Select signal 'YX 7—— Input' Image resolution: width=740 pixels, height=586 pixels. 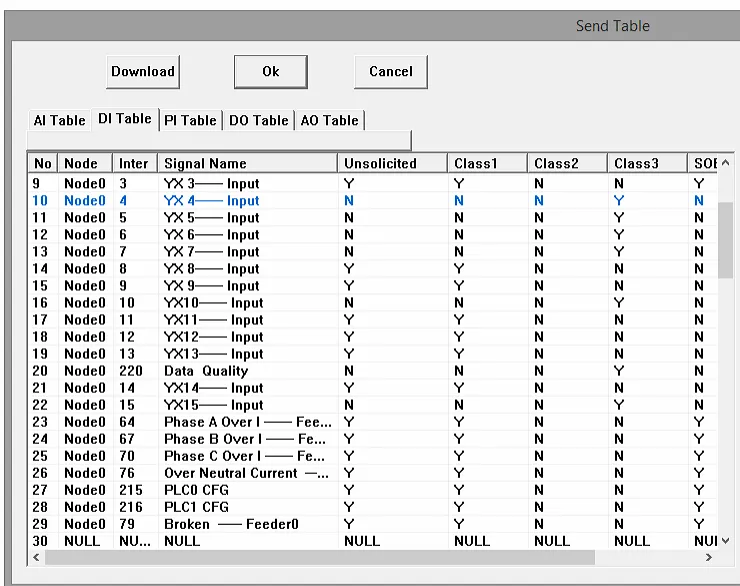point(211,251)
